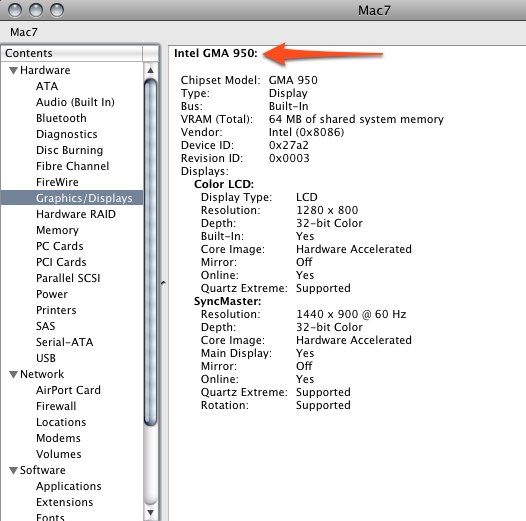The width and height of the screenshot is (526, 521).
Task: Select Memory in the Hardware list
Action: click(57, 230)
